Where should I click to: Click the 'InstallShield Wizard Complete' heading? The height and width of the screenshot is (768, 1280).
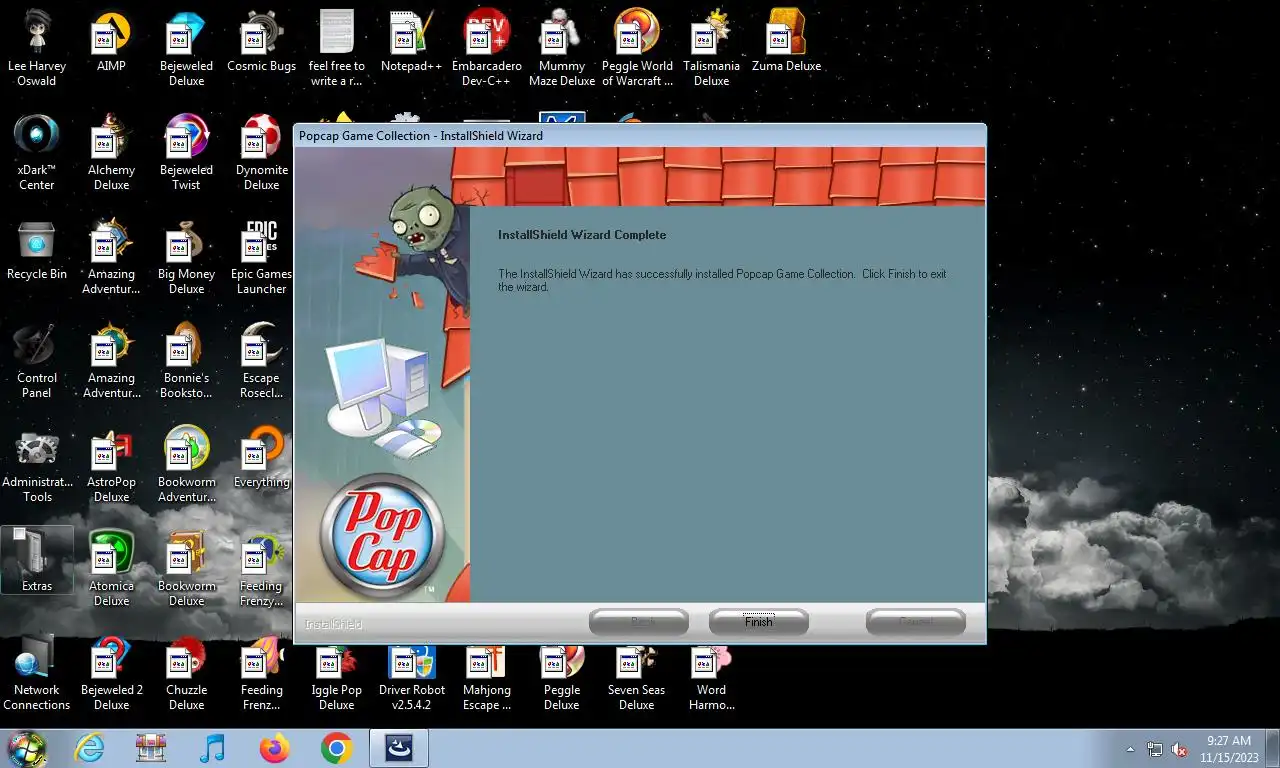(582, 235)
